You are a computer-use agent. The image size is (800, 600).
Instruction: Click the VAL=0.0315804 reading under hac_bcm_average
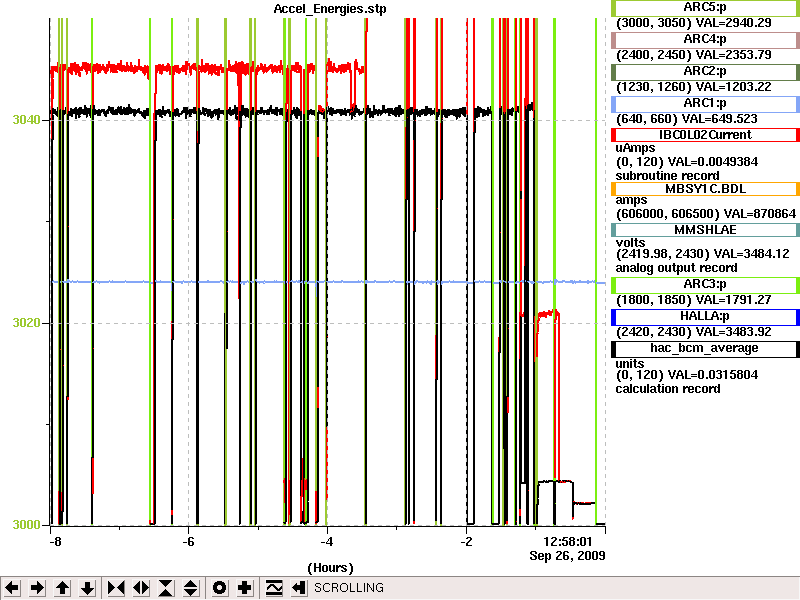tap(713, 374)
